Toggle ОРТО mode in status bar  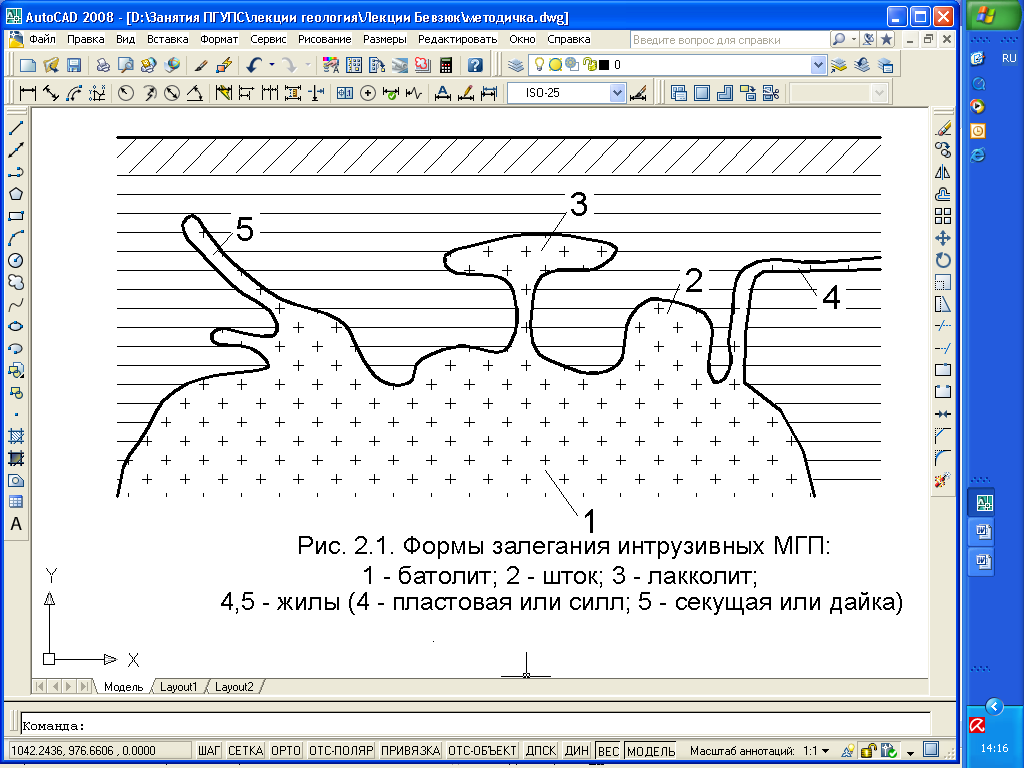point(286,750)
